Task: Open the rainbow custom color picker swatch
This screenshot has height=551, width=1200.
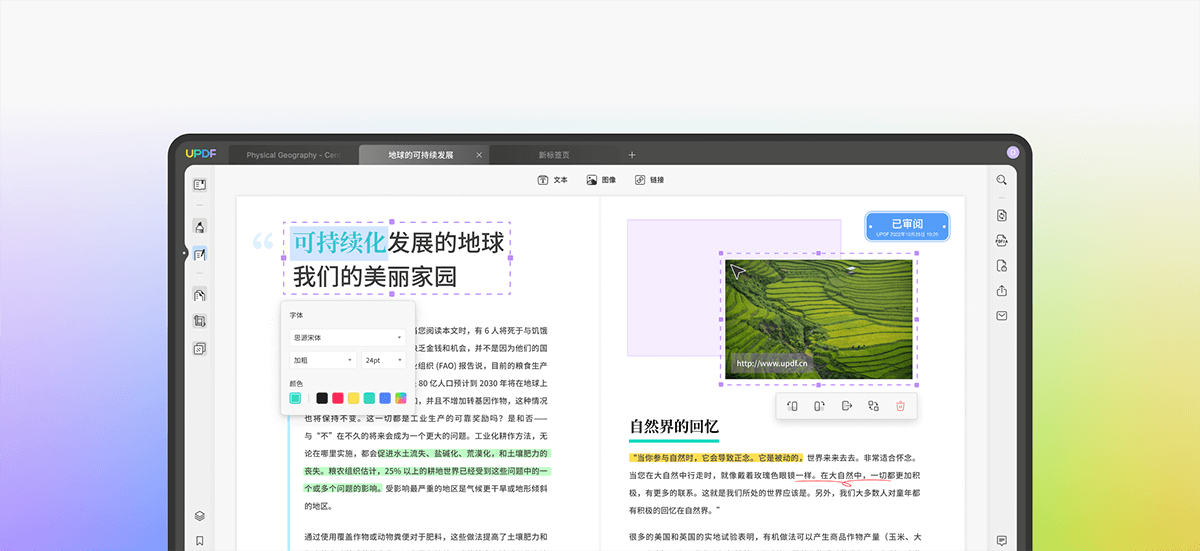Action: pos(401,398)
